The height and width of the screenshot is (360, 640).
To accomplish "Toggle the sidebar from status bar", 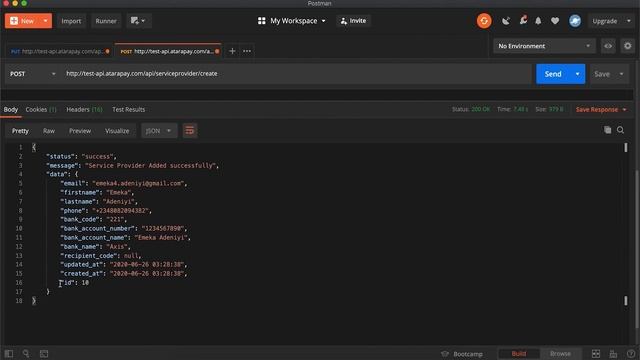I will [9, 353].
